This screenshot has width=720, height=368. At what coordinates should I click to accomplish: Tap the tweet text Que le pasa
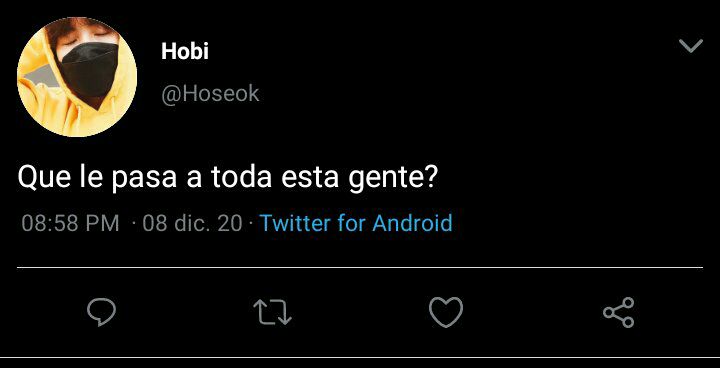pos(97,178)
